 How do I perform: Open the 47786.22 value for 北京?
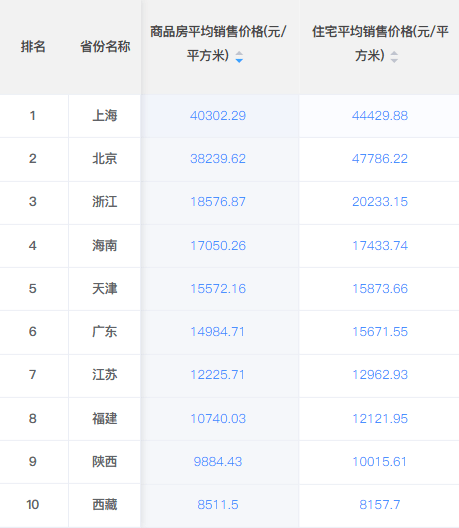[x=380, y=159]
